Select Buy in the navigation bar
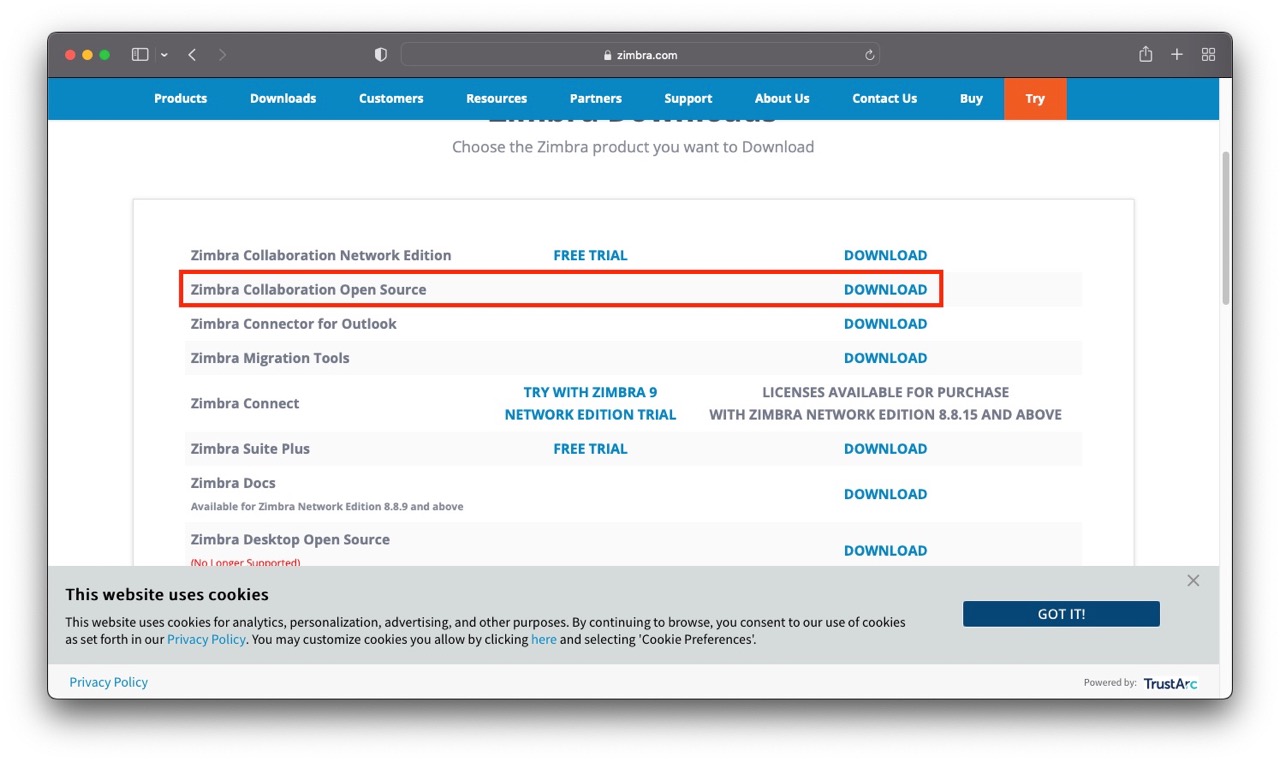Viewport: 1280px width, 762px height. (x=971, y=98)
